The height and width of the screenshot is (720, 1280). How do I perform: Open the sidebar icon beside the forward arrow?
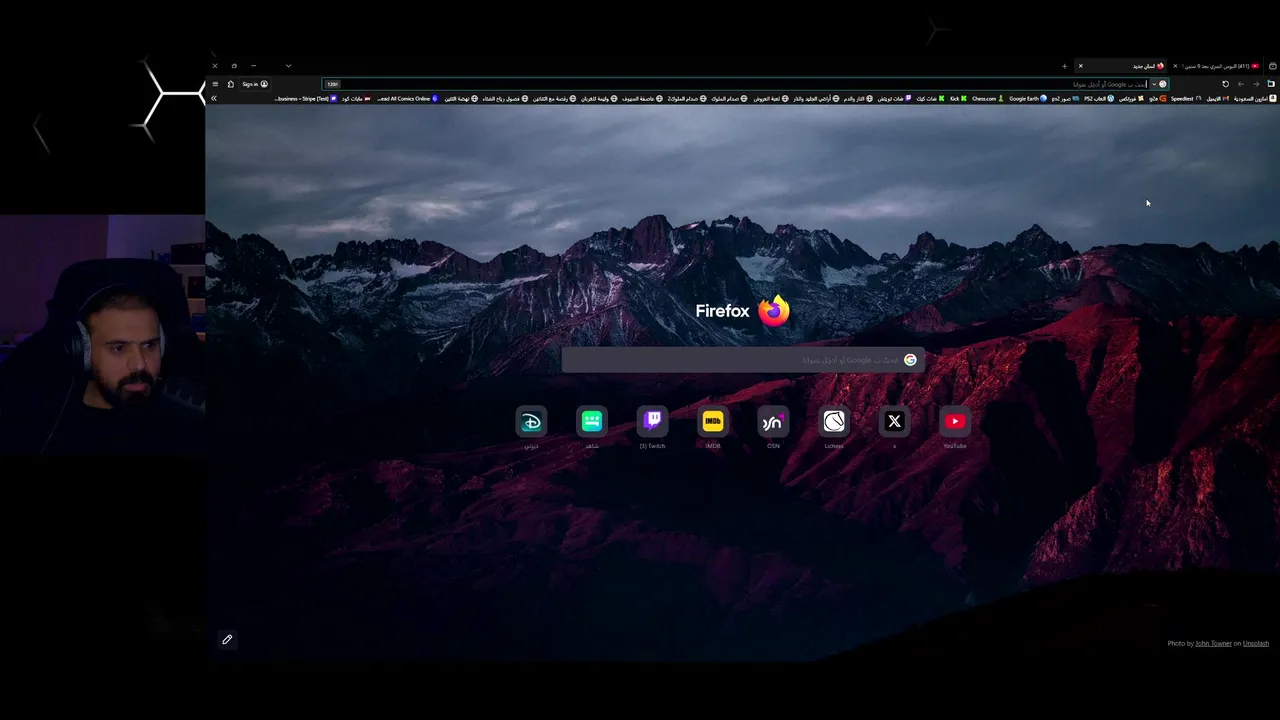click(1271, 84)
